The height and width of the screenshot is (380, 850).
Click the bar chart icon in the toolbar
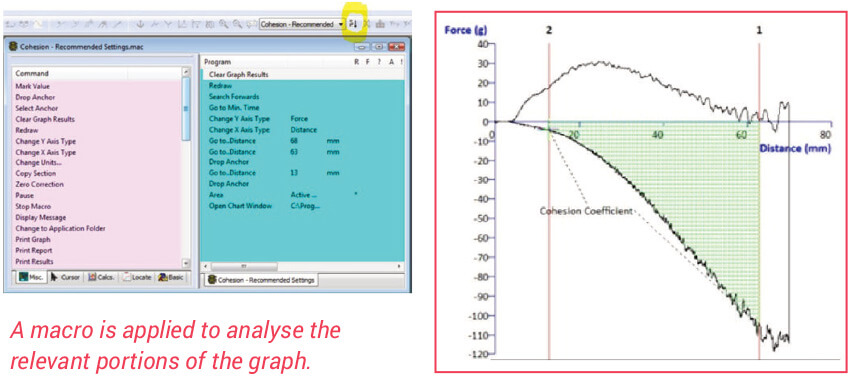(x=380, y=24)
